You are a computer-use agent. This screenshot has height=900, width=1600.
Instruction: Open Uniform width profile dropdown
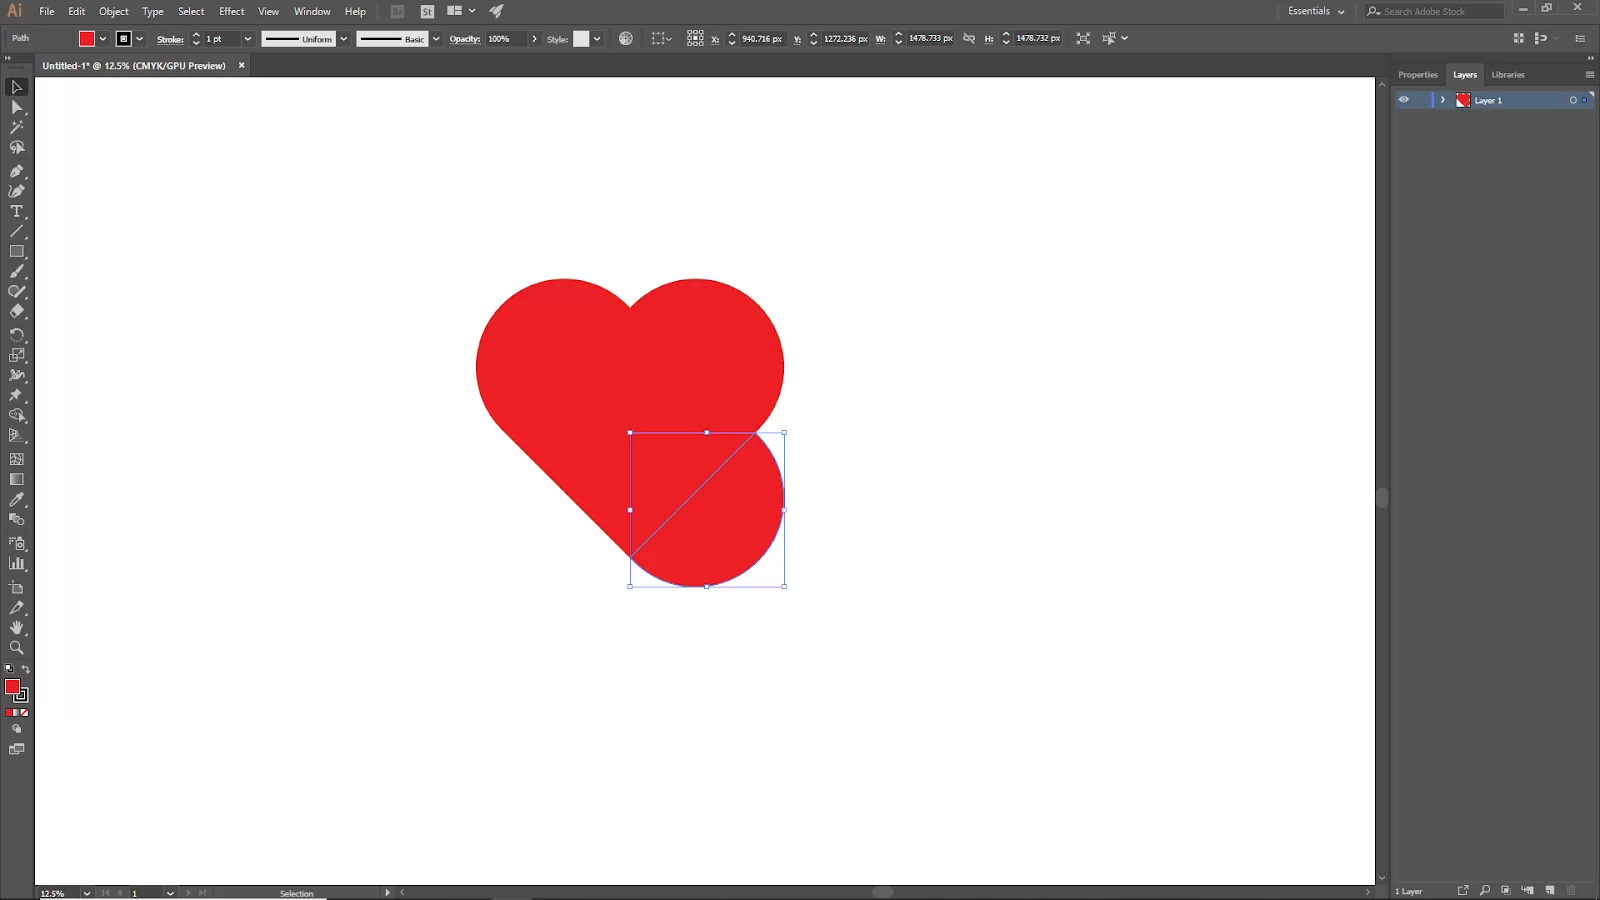(343, 39)
